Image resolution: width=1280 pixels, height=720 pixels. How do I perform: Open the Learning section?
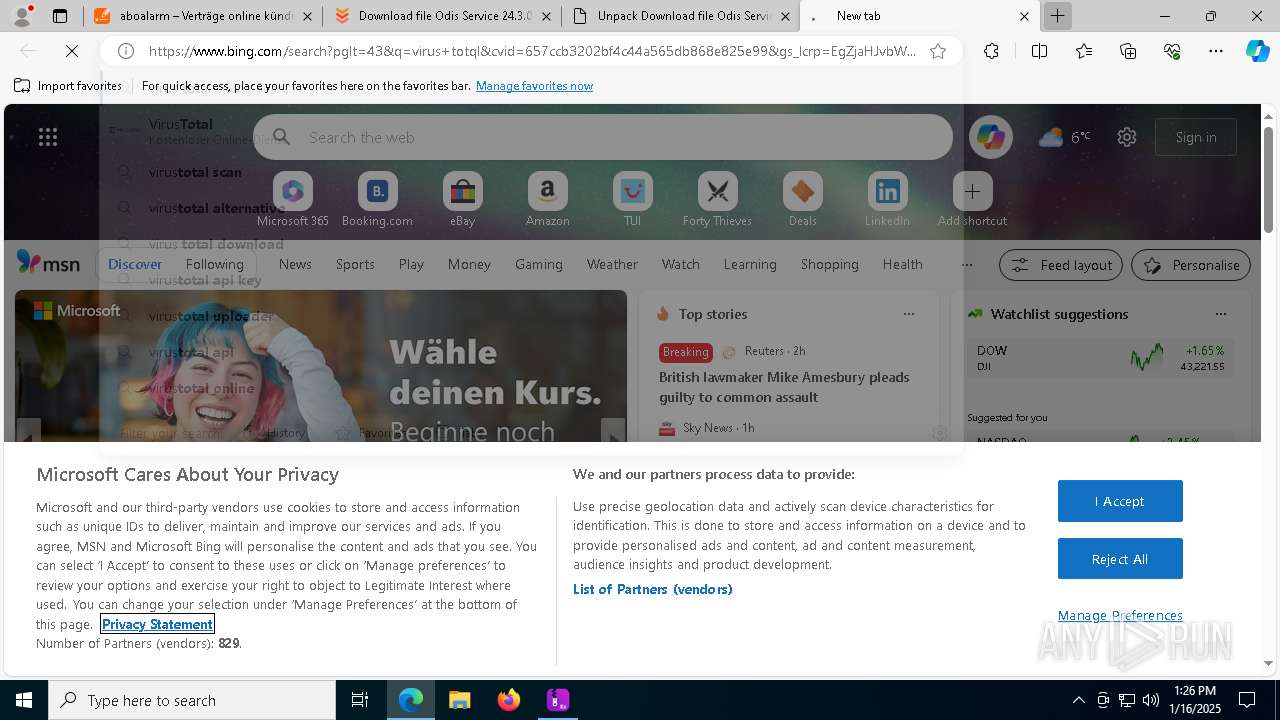[750, 264]
